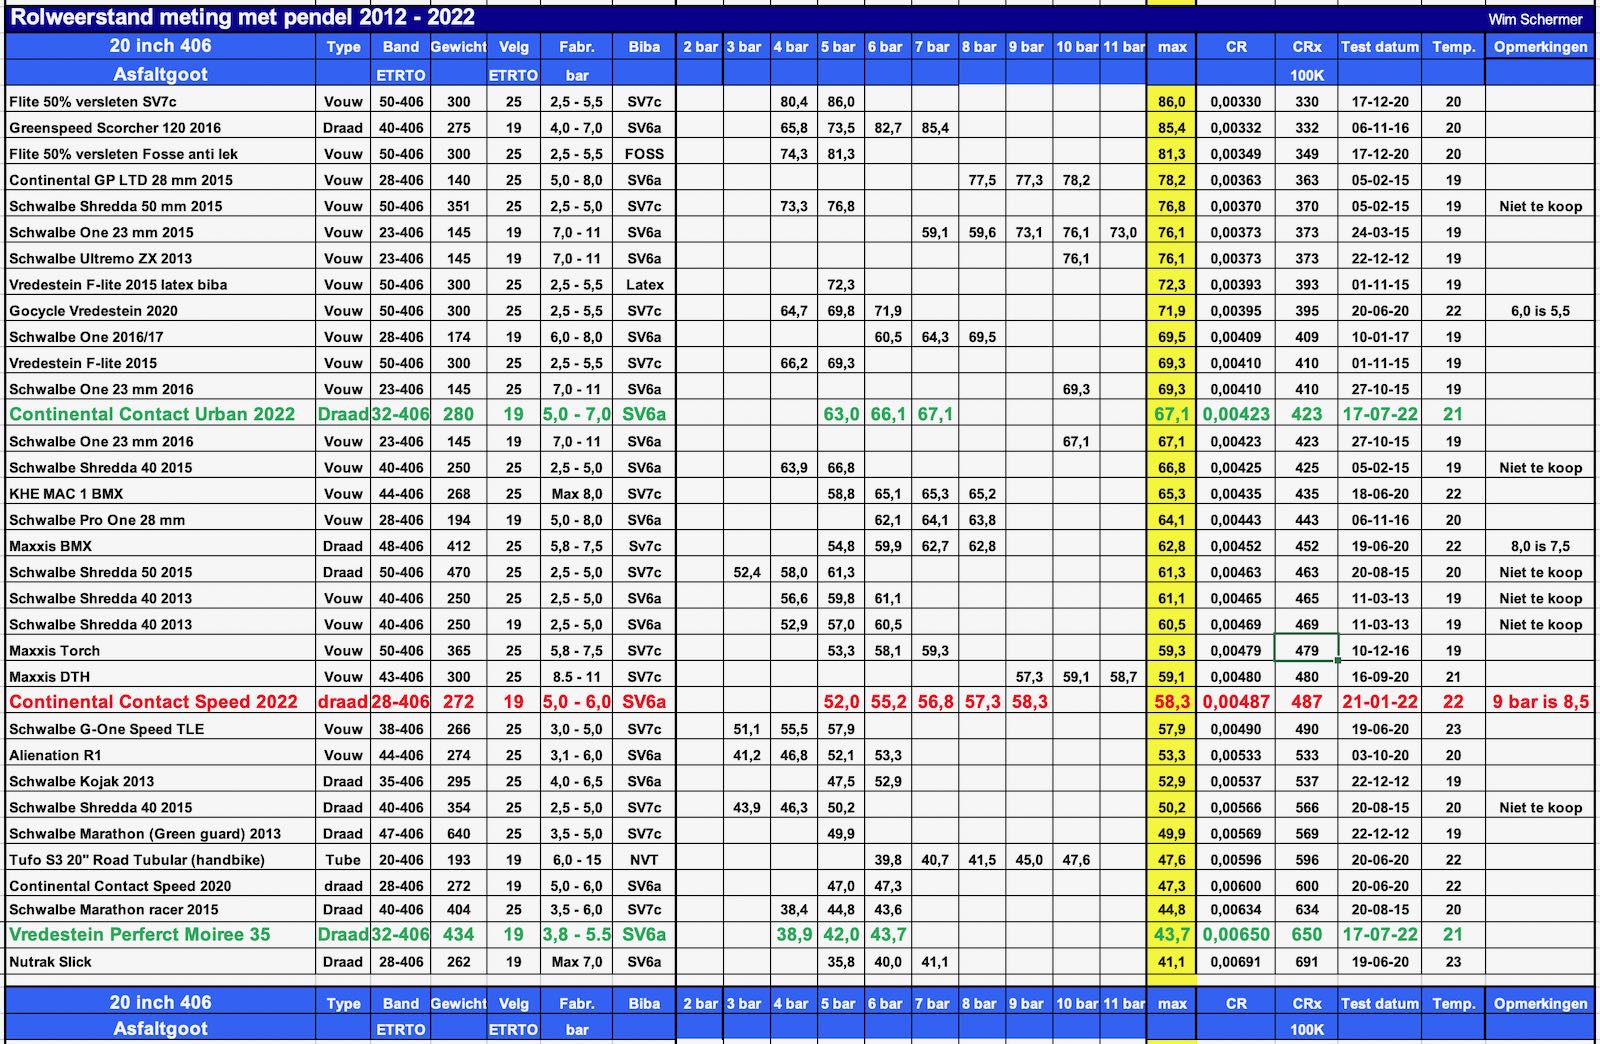Click the top 'Gewicht' column header
This screenshot has height=1044, width=1600.
(458, 47)
